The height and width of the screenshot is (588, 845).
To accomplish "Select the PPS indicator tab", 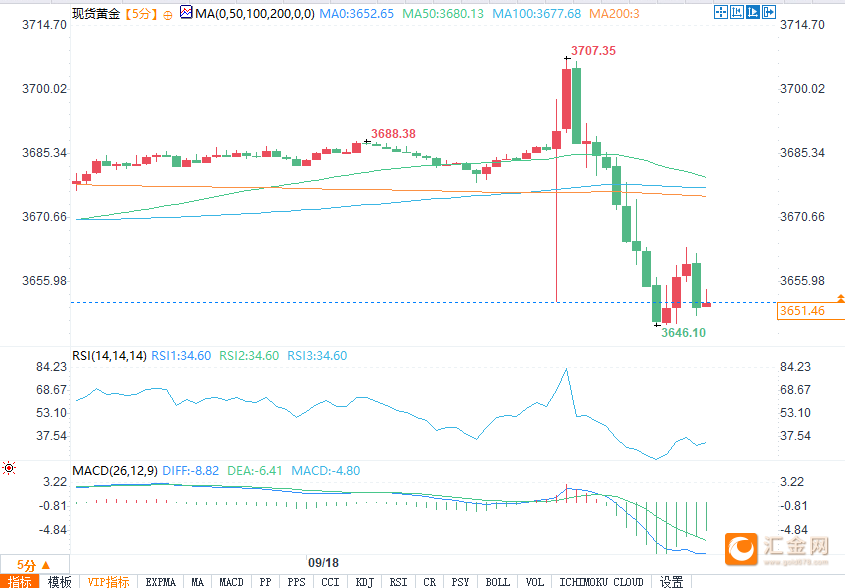I will pyautogui.click(x=296, y=582).
